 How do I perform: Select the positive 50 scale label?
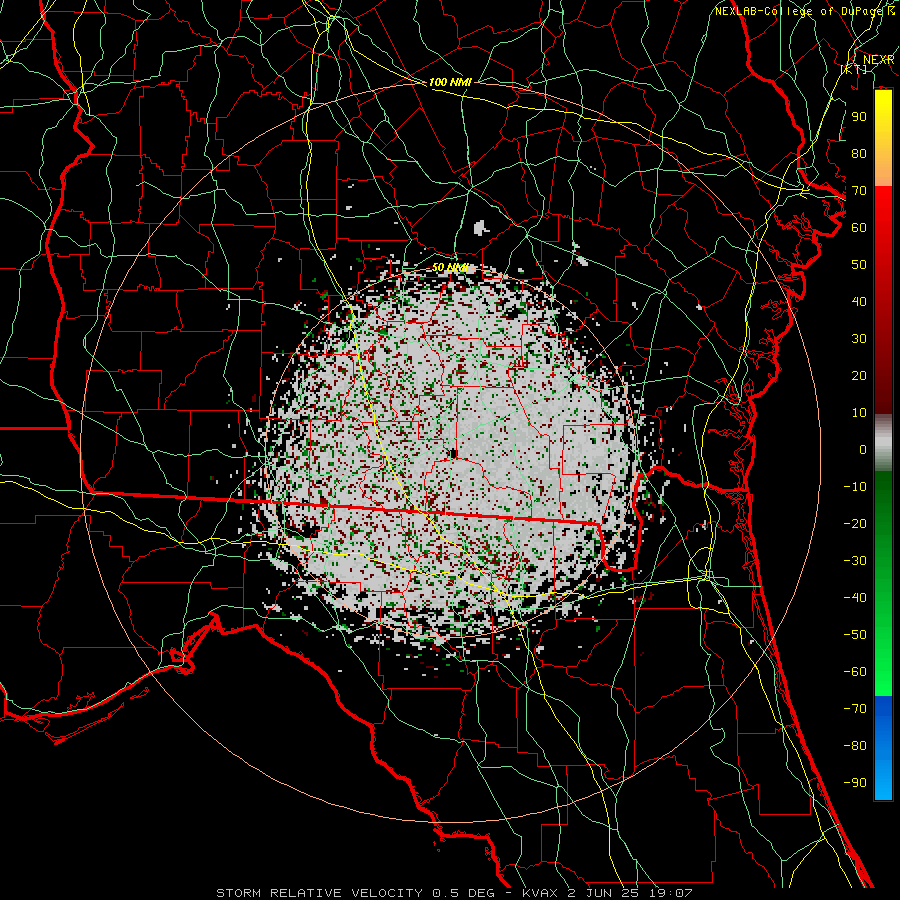[x=859, y=265]
